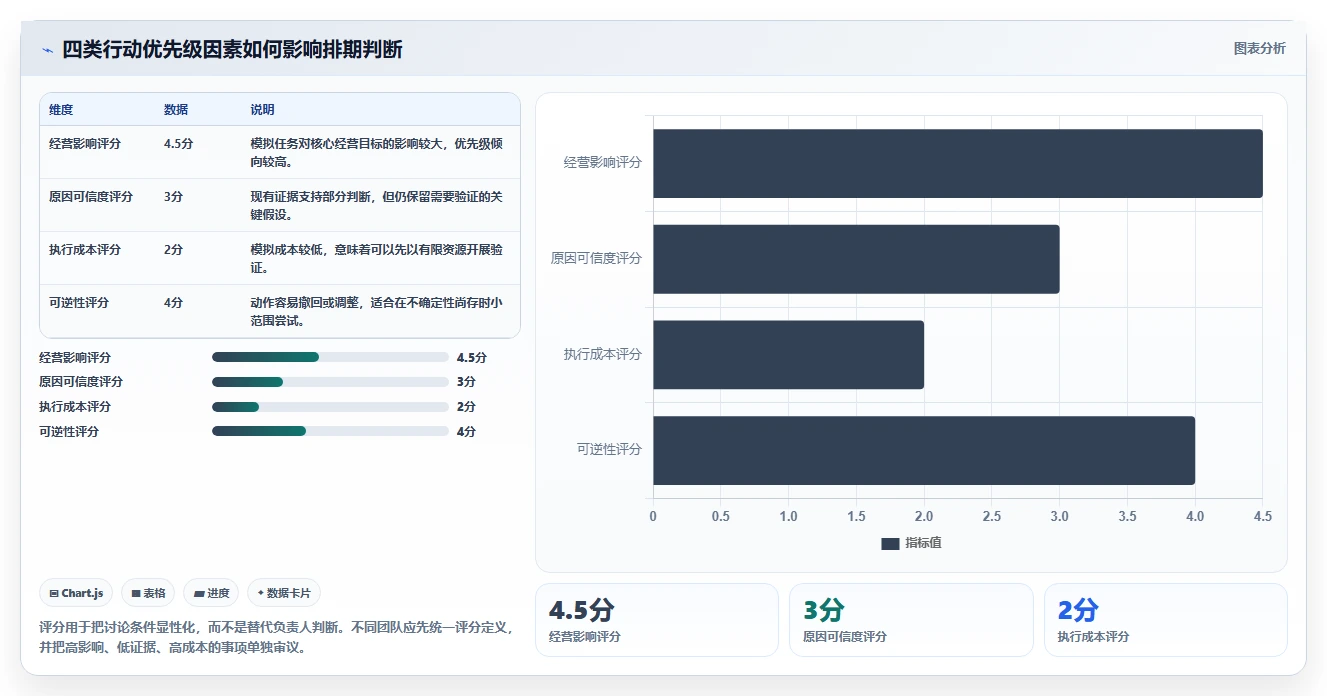The height and width of the screenshot is (696, 1327).
Task: Click the footnote paragraph starting 评分用于
Action: pyautogui.click(x=276, y=637)
